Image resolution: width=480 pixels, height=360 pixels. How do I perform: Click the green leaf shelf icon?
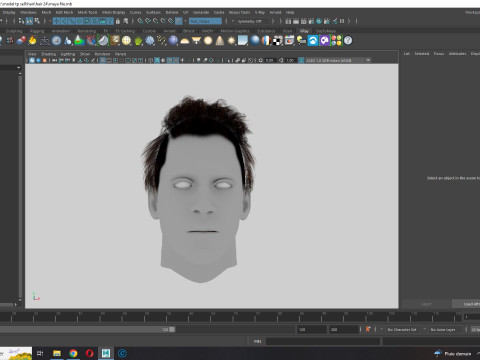pos(138,41)
